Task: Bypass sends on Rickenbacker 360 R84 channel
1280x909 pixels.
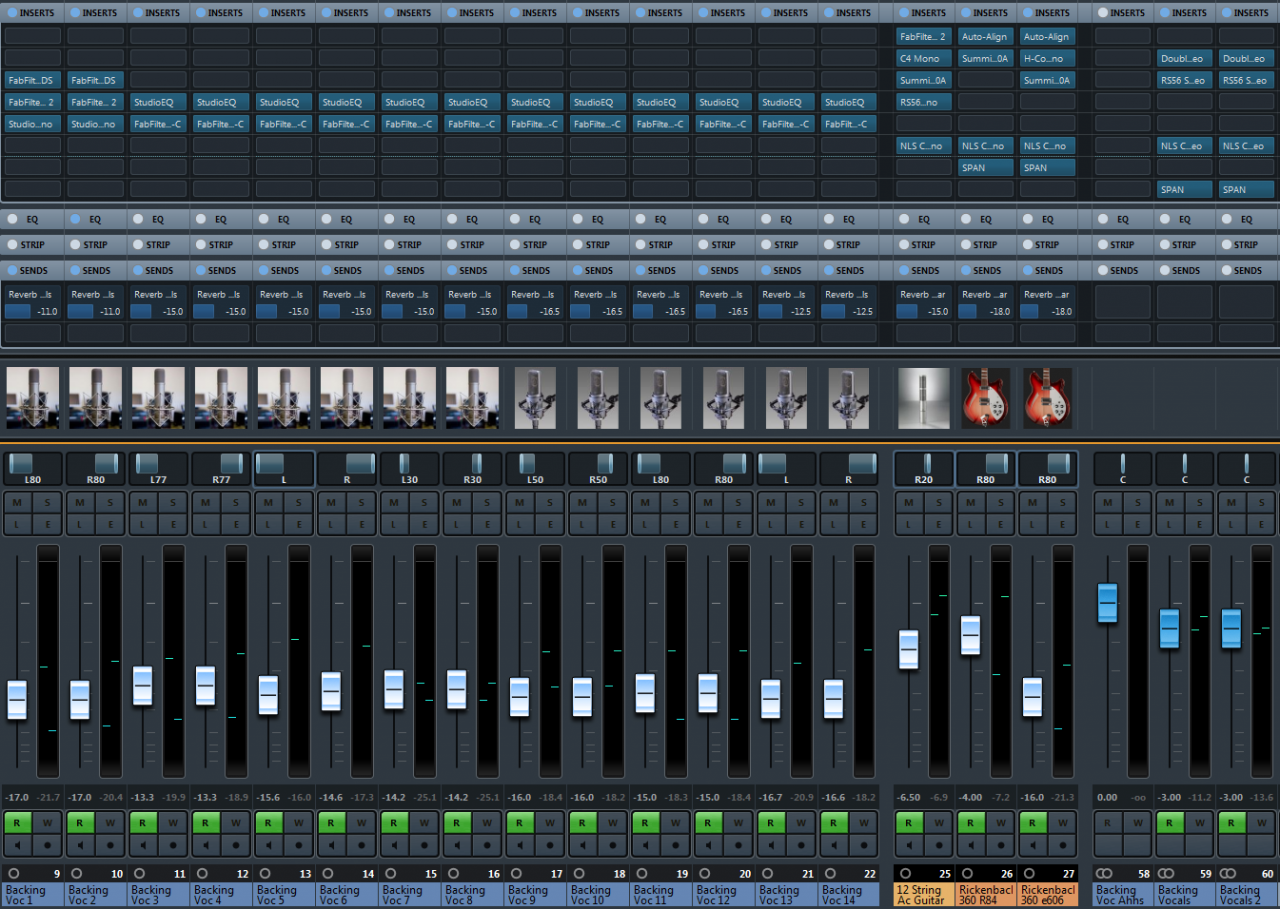Action: [965, 271]
